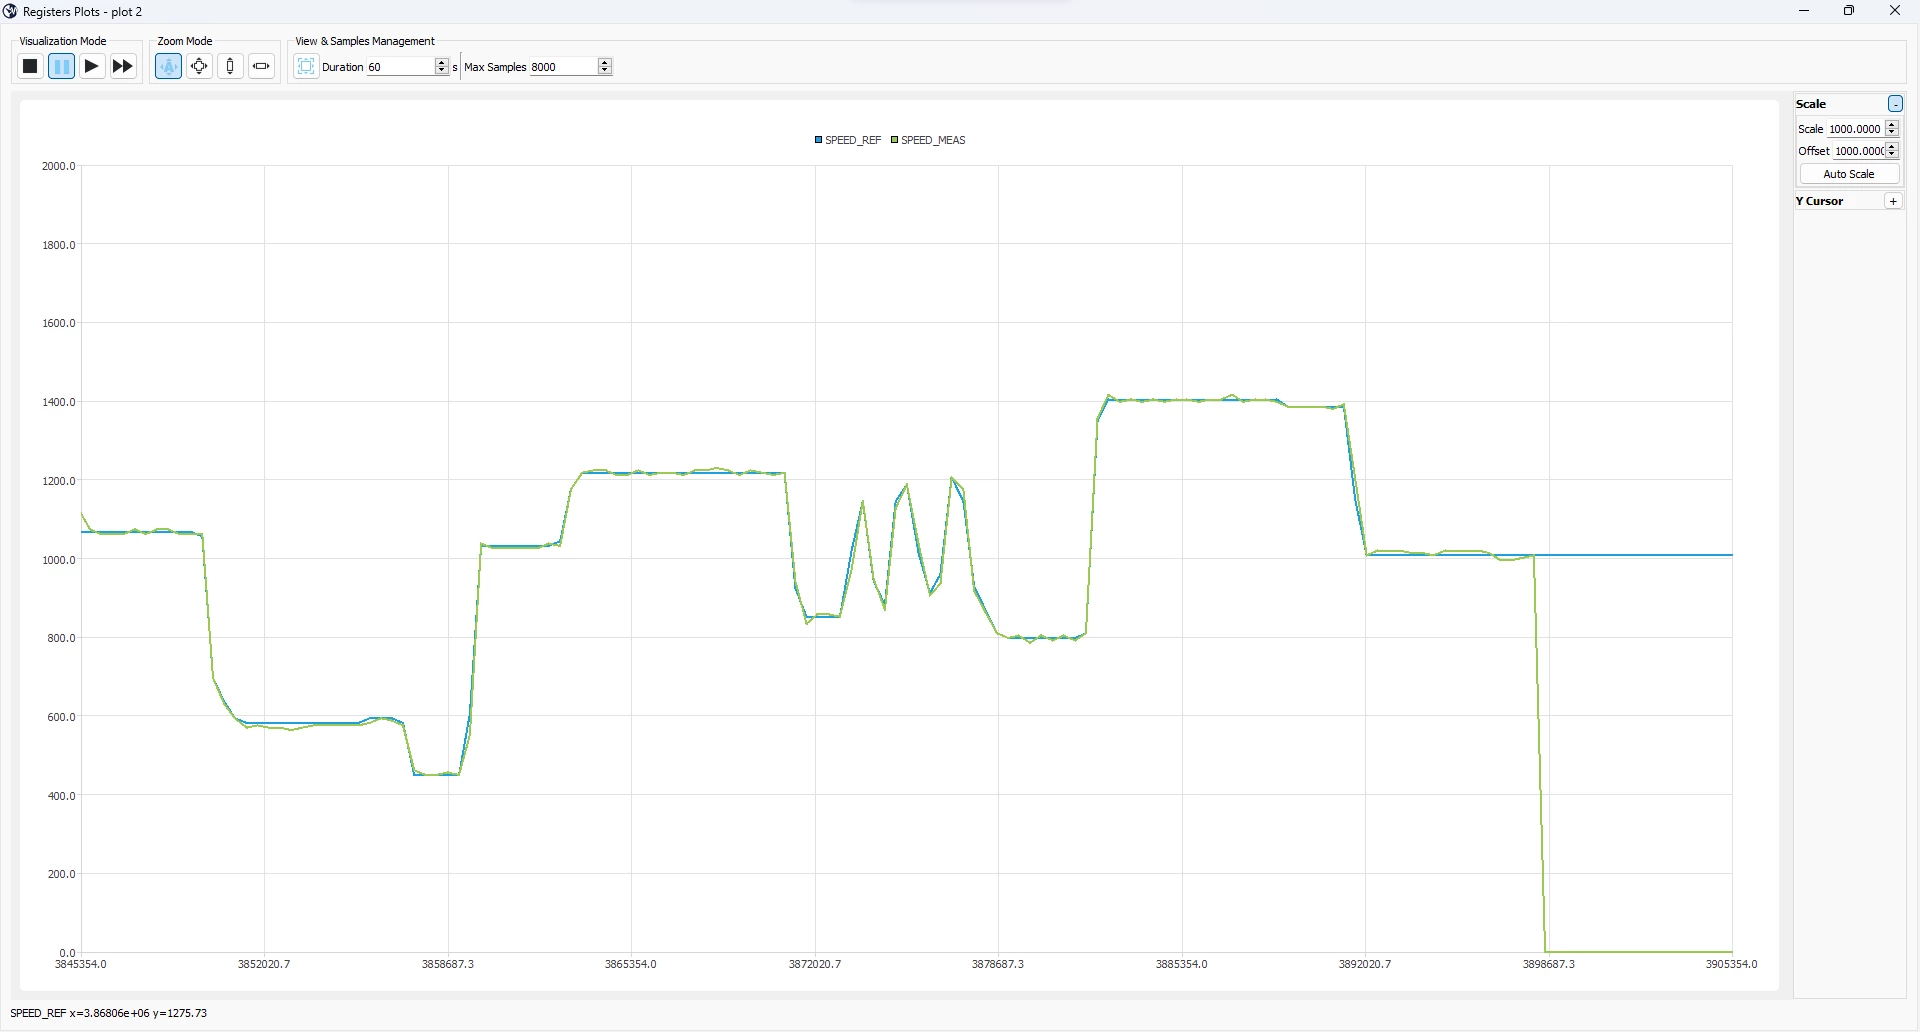This screenshot has width=1920, height=1032.
Task: Collapse the Scale panel section
Action: pos(1895,104)
